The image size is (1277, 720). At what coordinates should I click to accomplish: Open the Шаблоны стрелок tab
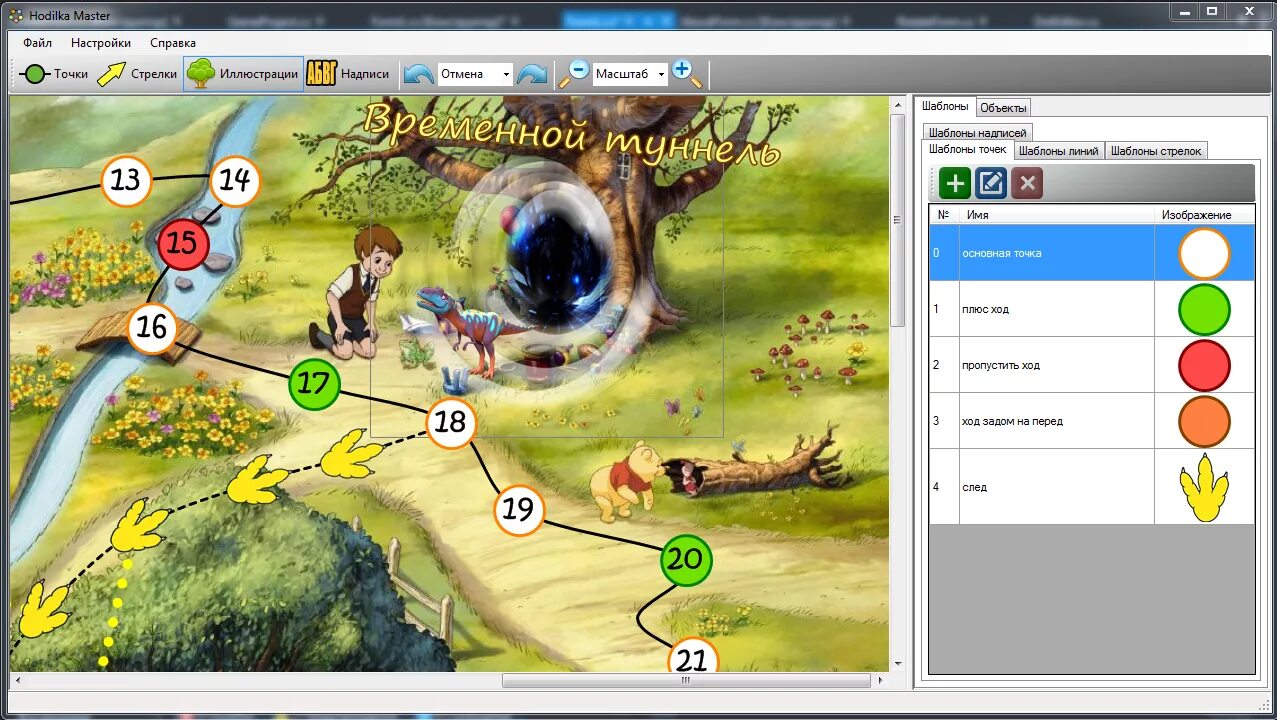(x=1156, y=151)
